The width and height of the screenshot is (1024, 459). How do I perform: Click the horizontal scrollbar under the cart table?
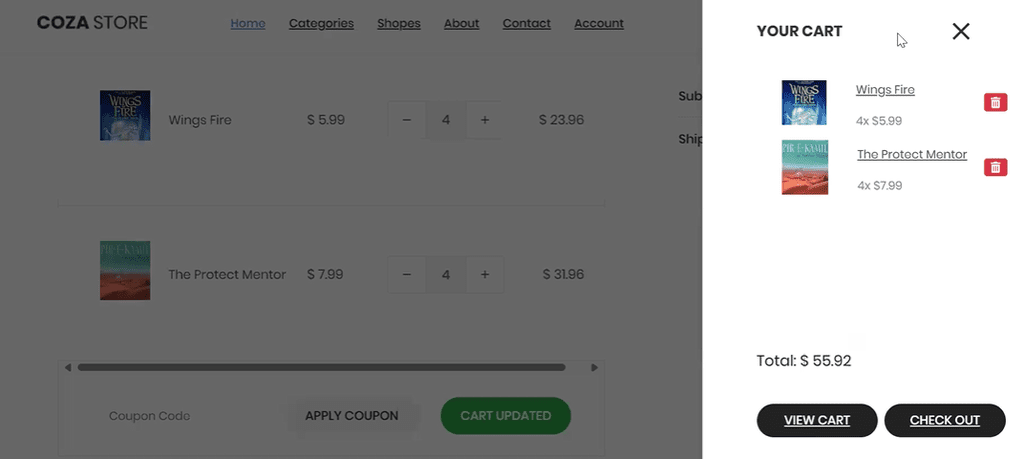[321, 367]
